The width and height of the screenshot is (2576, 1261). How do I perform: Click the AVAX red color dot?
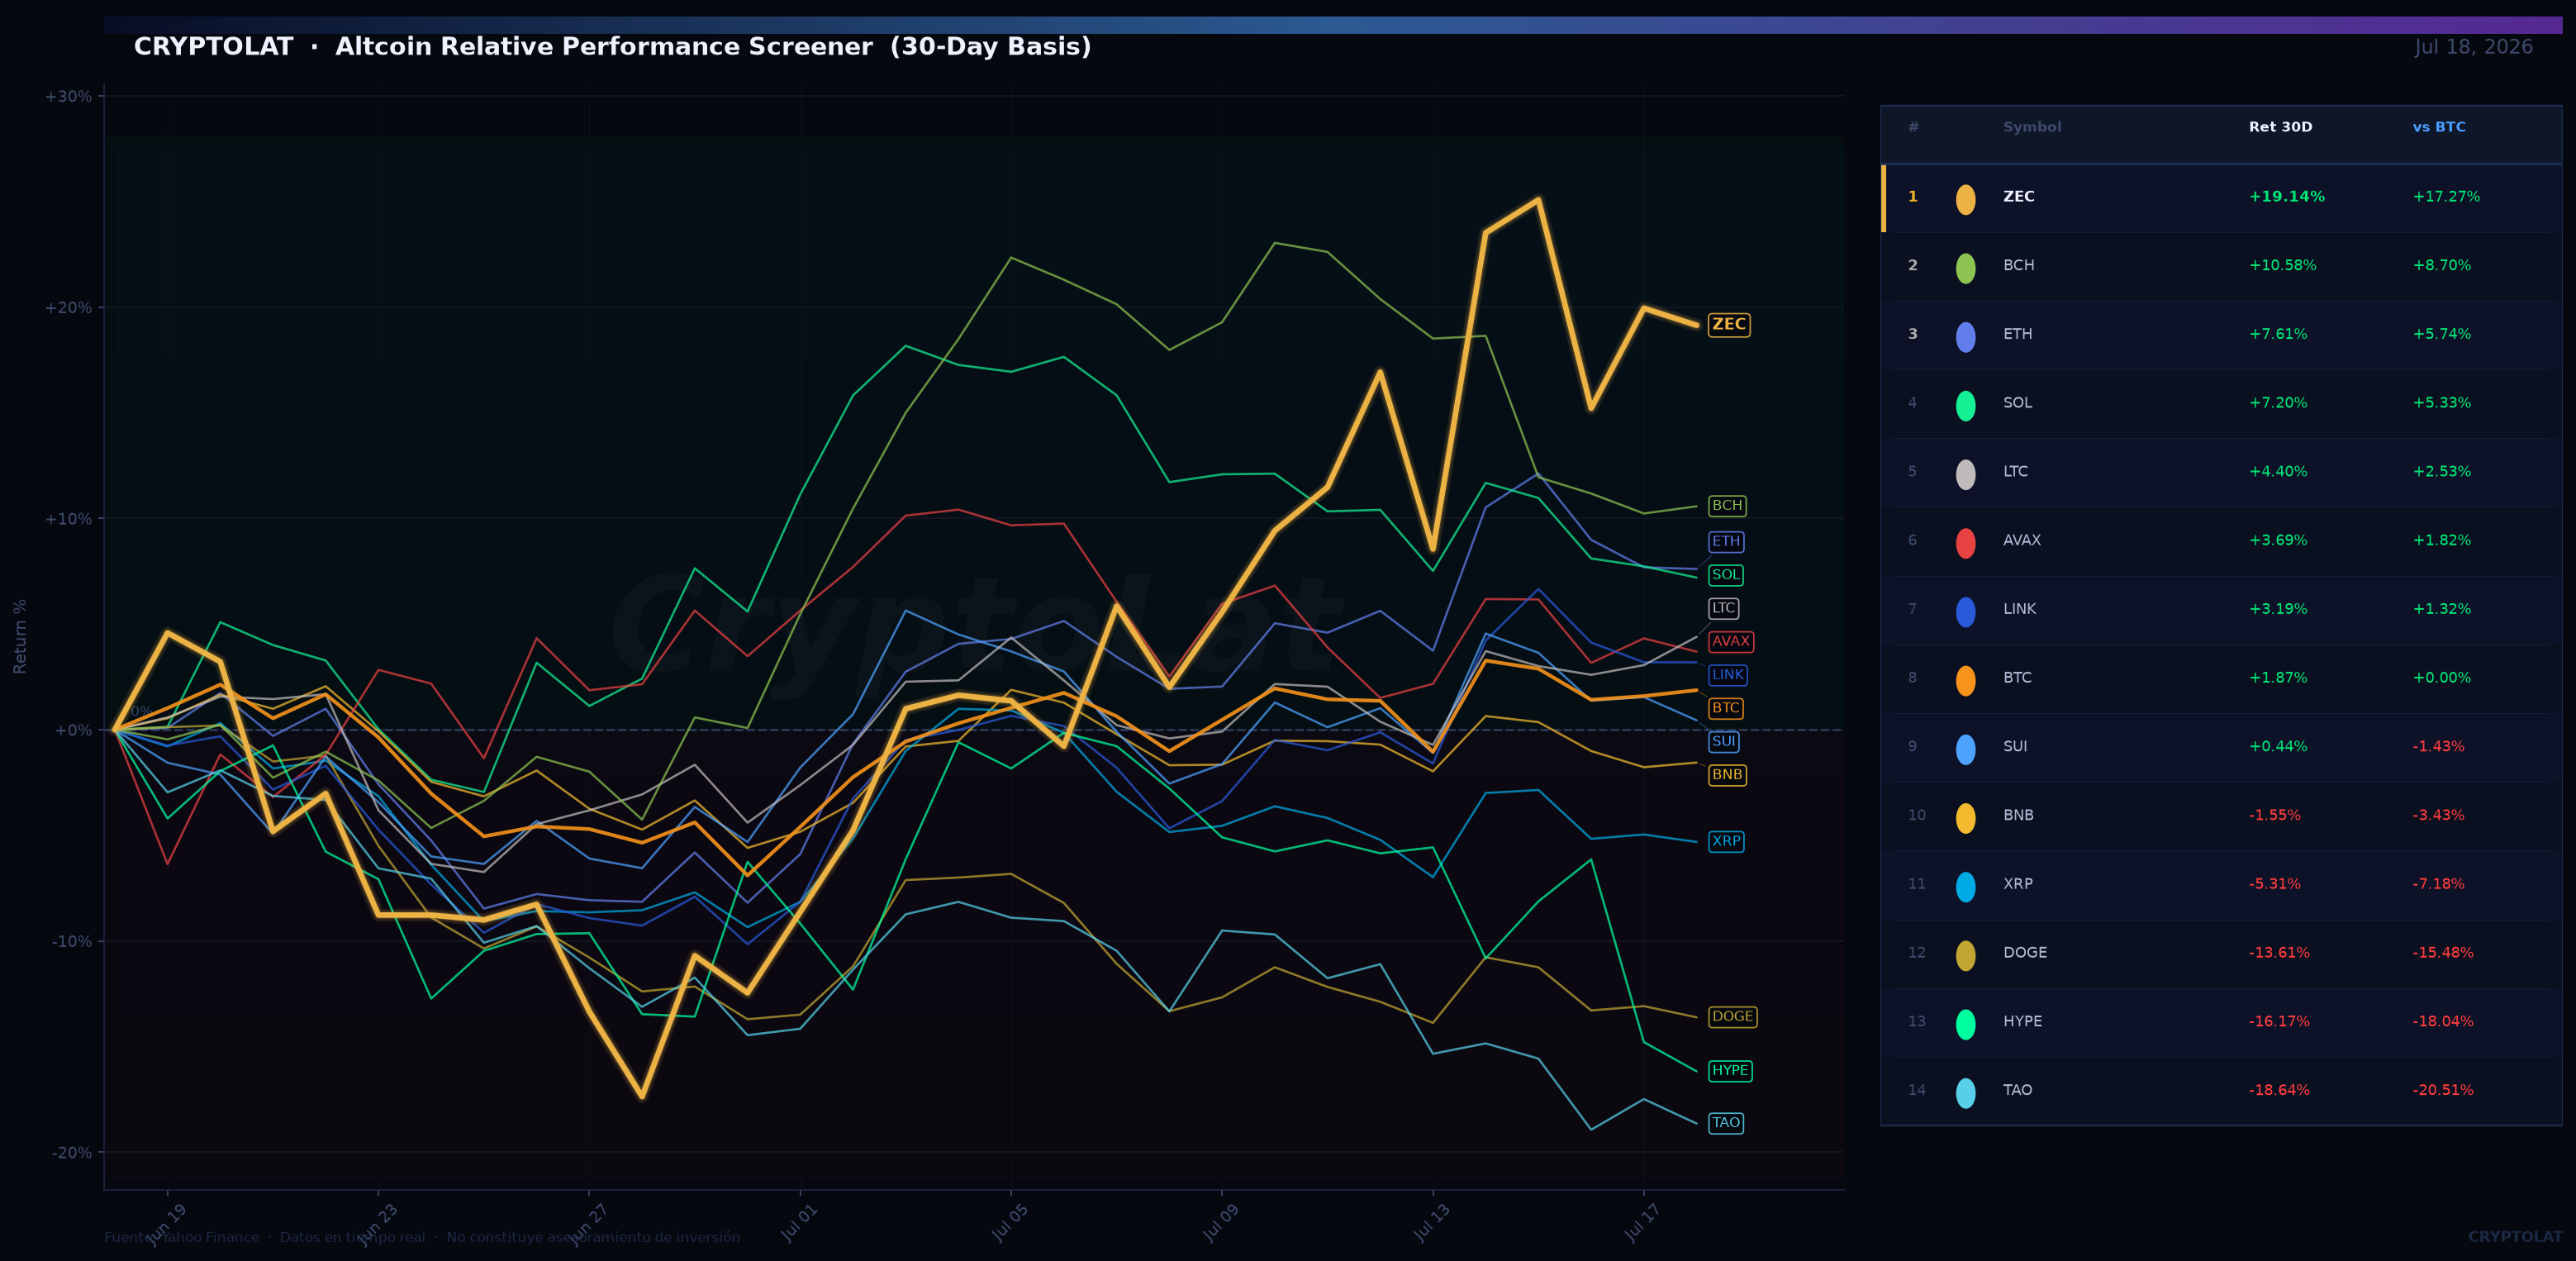1965,543
